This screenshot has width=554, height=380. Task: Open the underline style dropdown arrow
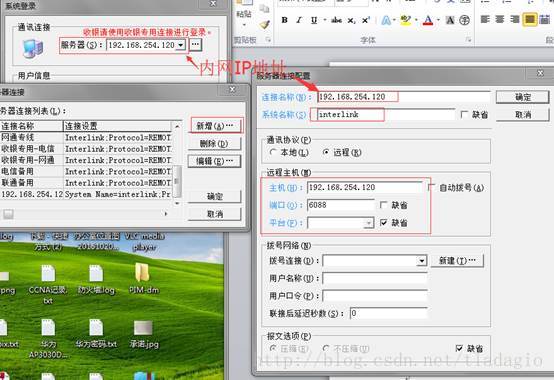point(324,20)
